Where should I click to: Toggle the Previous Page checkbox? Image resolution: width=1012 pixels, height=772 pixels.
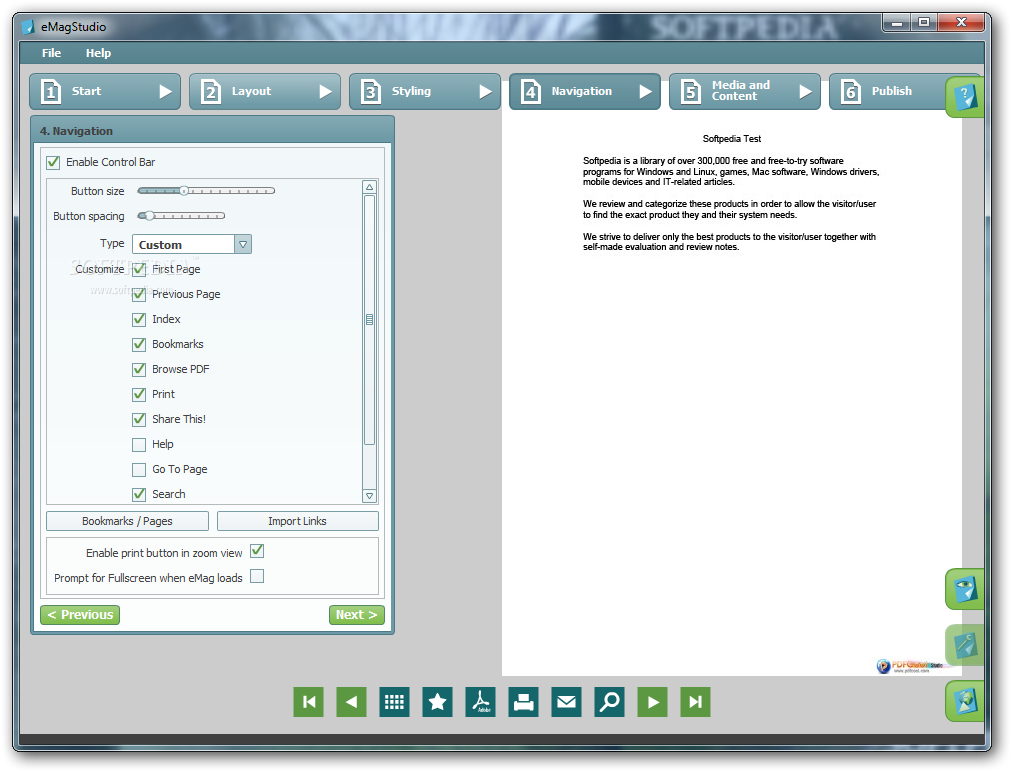[x=139, y=294]
